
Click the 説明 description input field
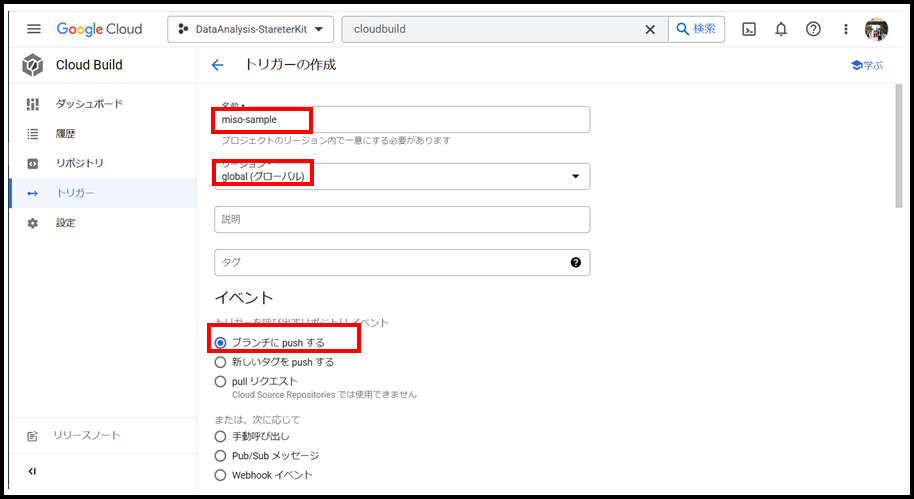coord(401,219)
